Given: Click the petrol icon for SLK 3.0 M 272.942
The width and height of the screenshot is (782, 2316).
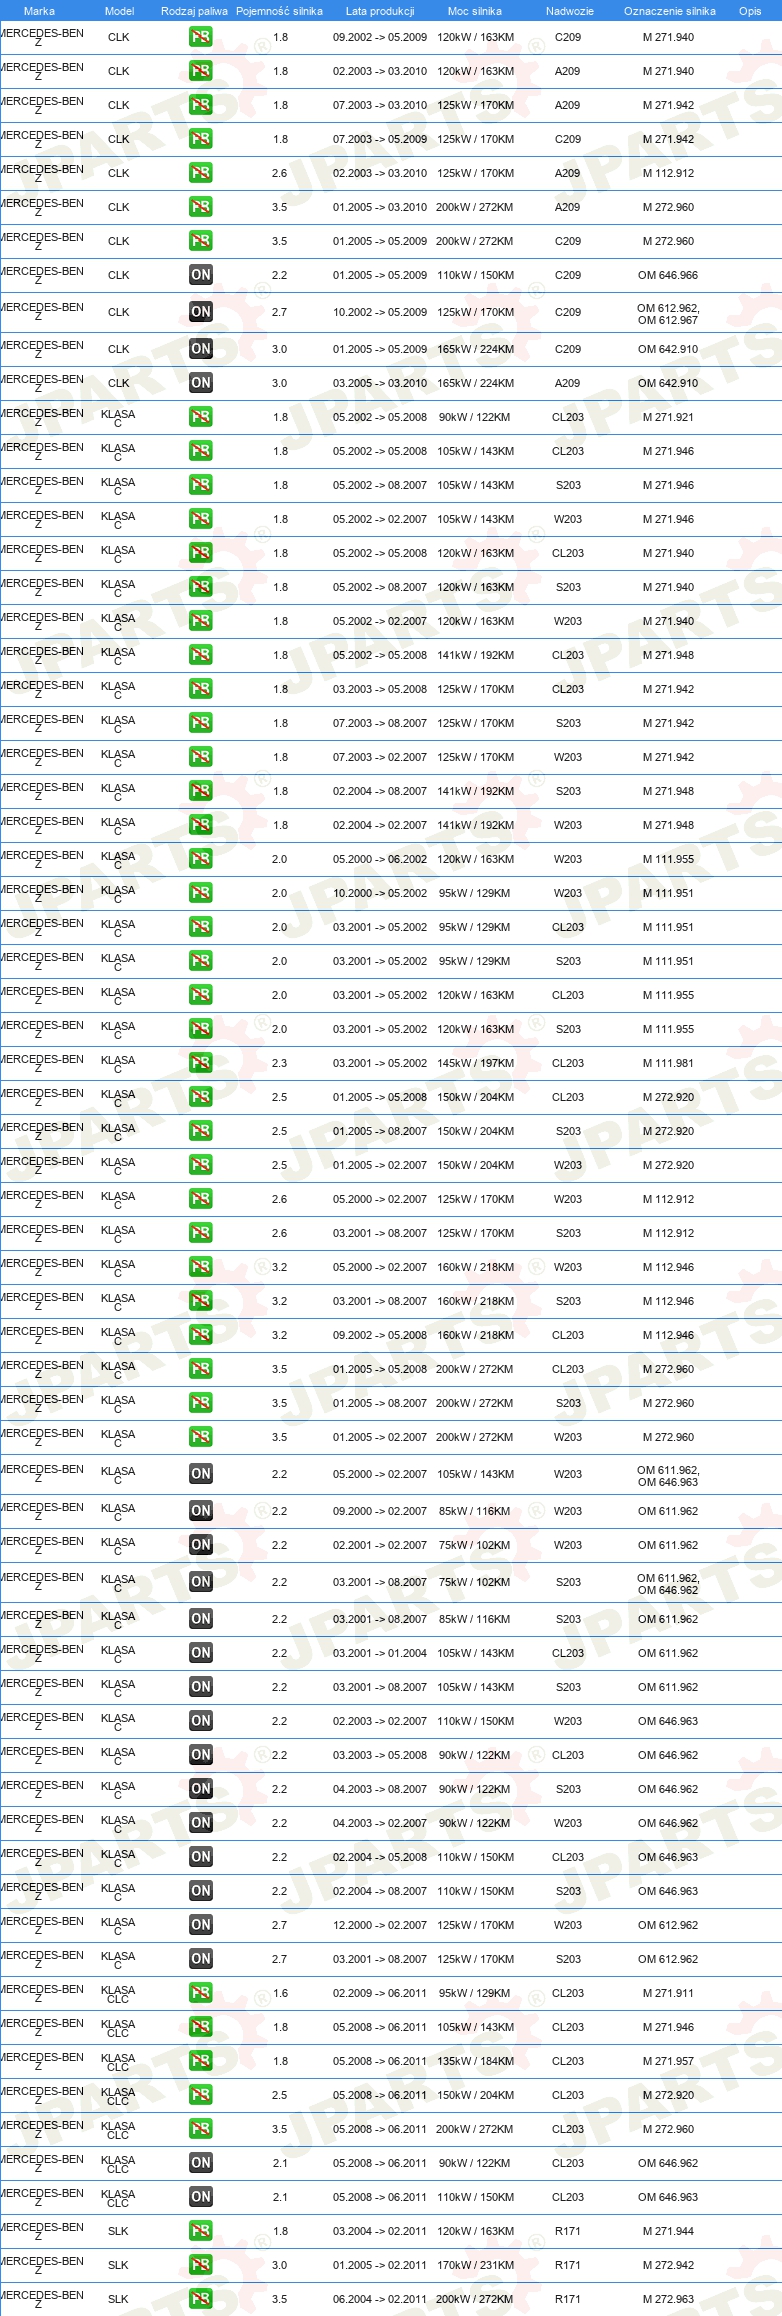Looking at the screenshot, I should click(201, 2265).
